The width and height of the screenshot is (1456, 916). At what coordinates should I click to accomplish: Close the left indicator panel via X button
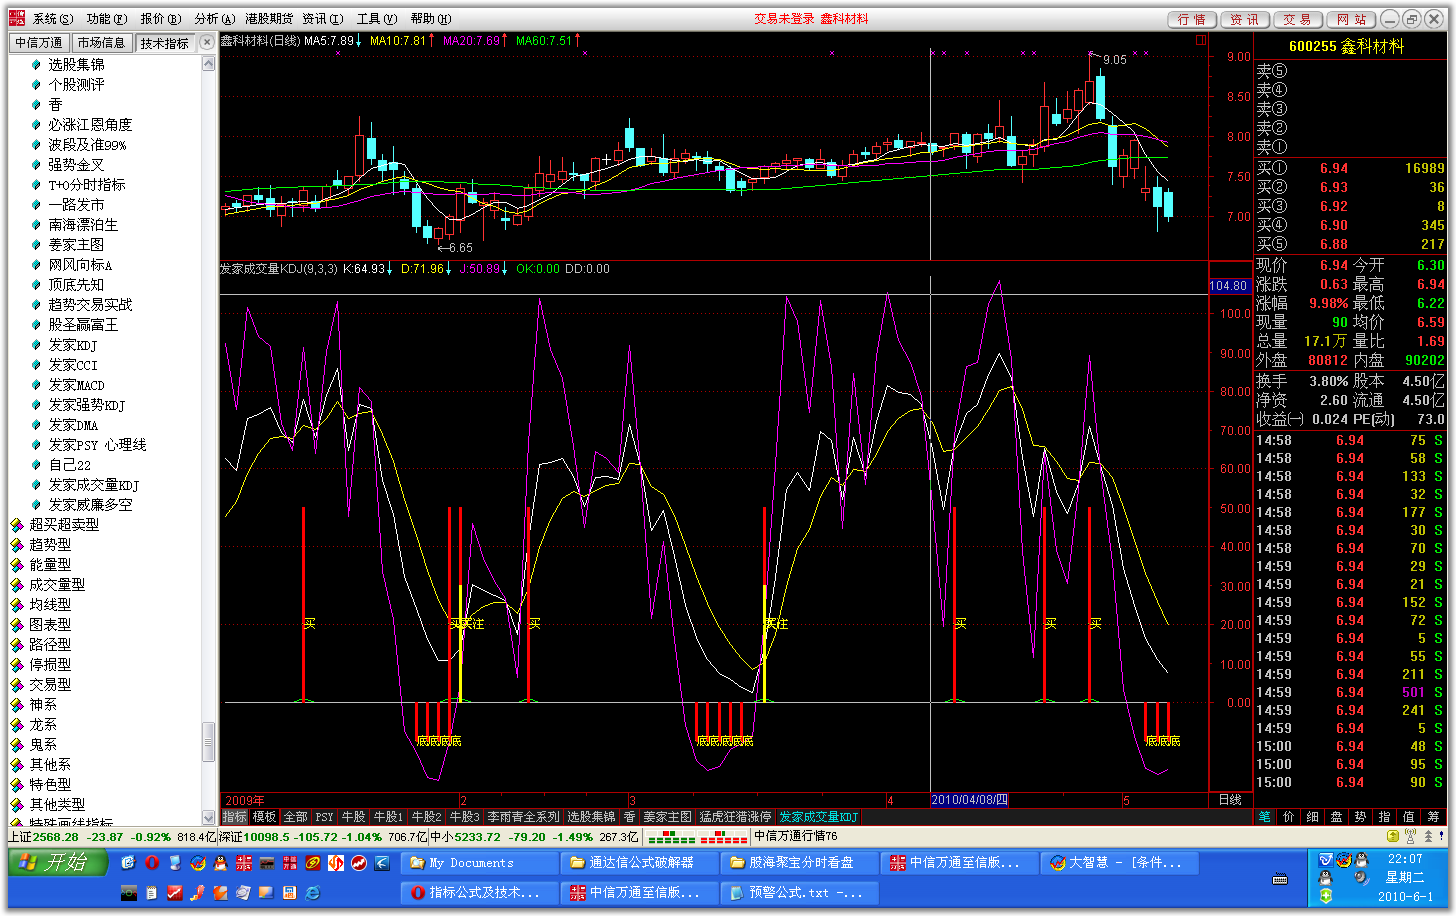206,42
